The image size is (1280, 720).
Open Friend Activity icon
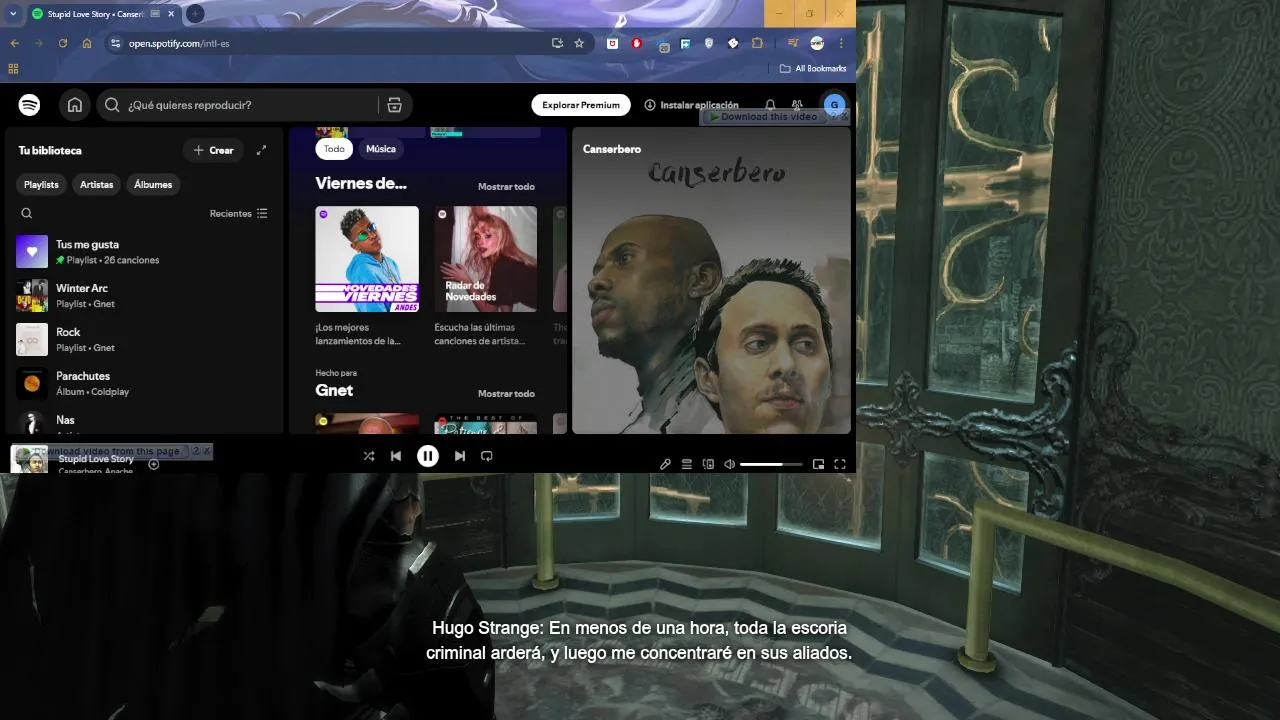[797, 105]
